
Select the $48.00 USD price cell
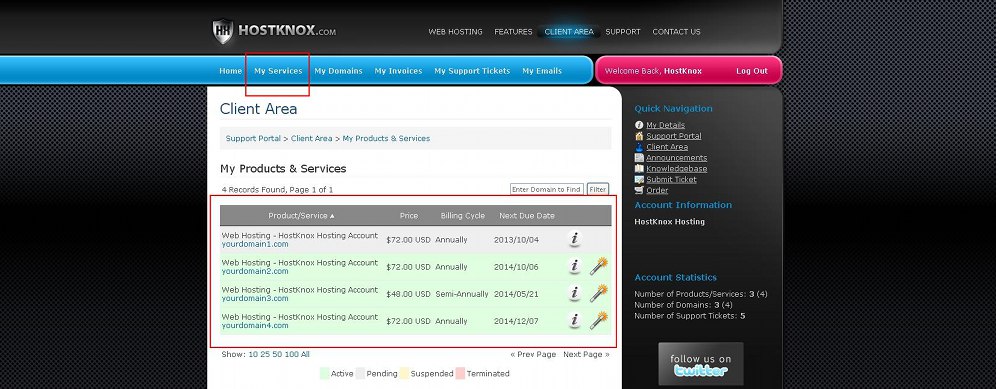tap(408, 294)
